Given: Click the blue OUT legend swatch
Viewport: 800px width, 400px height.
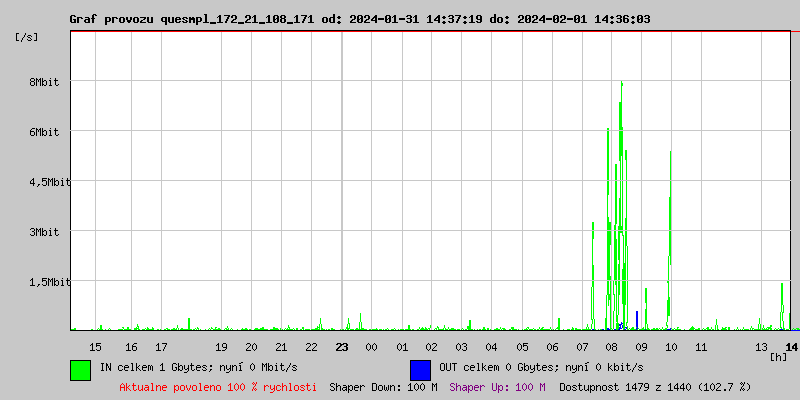Looking at the screenshot, I should tap(420, 369).
